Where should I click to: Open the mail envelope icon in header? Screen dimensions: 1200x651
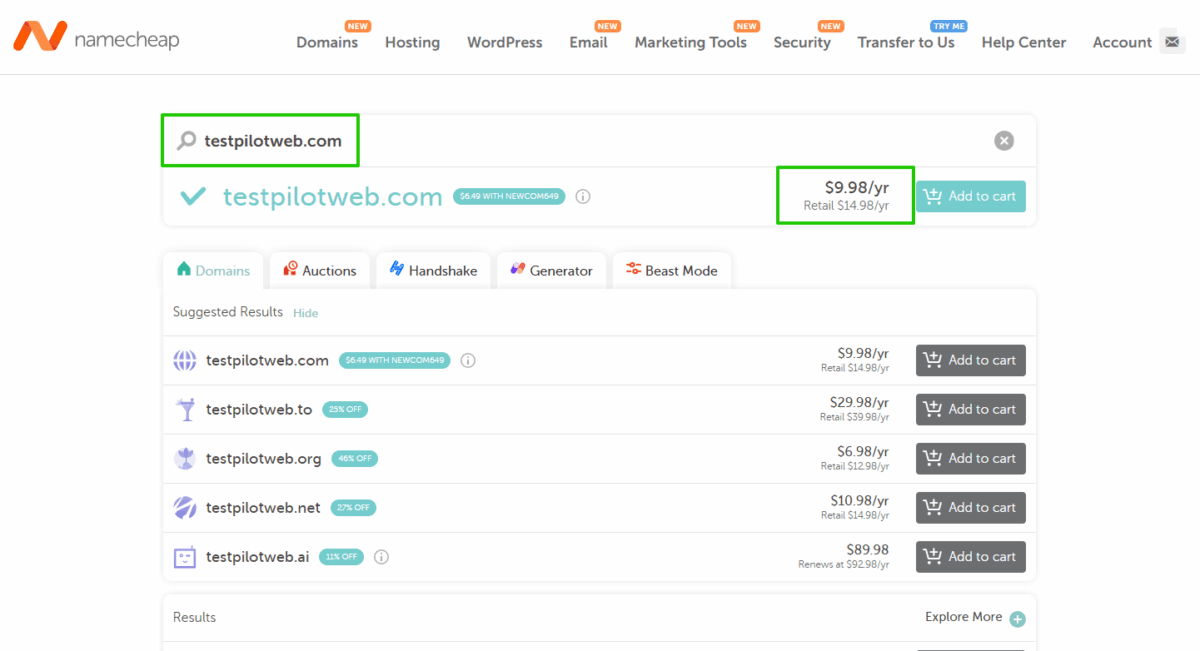click(1172, 42)
